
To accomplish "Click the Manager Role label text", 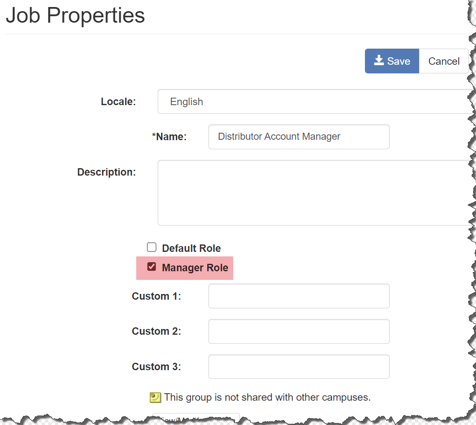I will [x=195, y=268].
